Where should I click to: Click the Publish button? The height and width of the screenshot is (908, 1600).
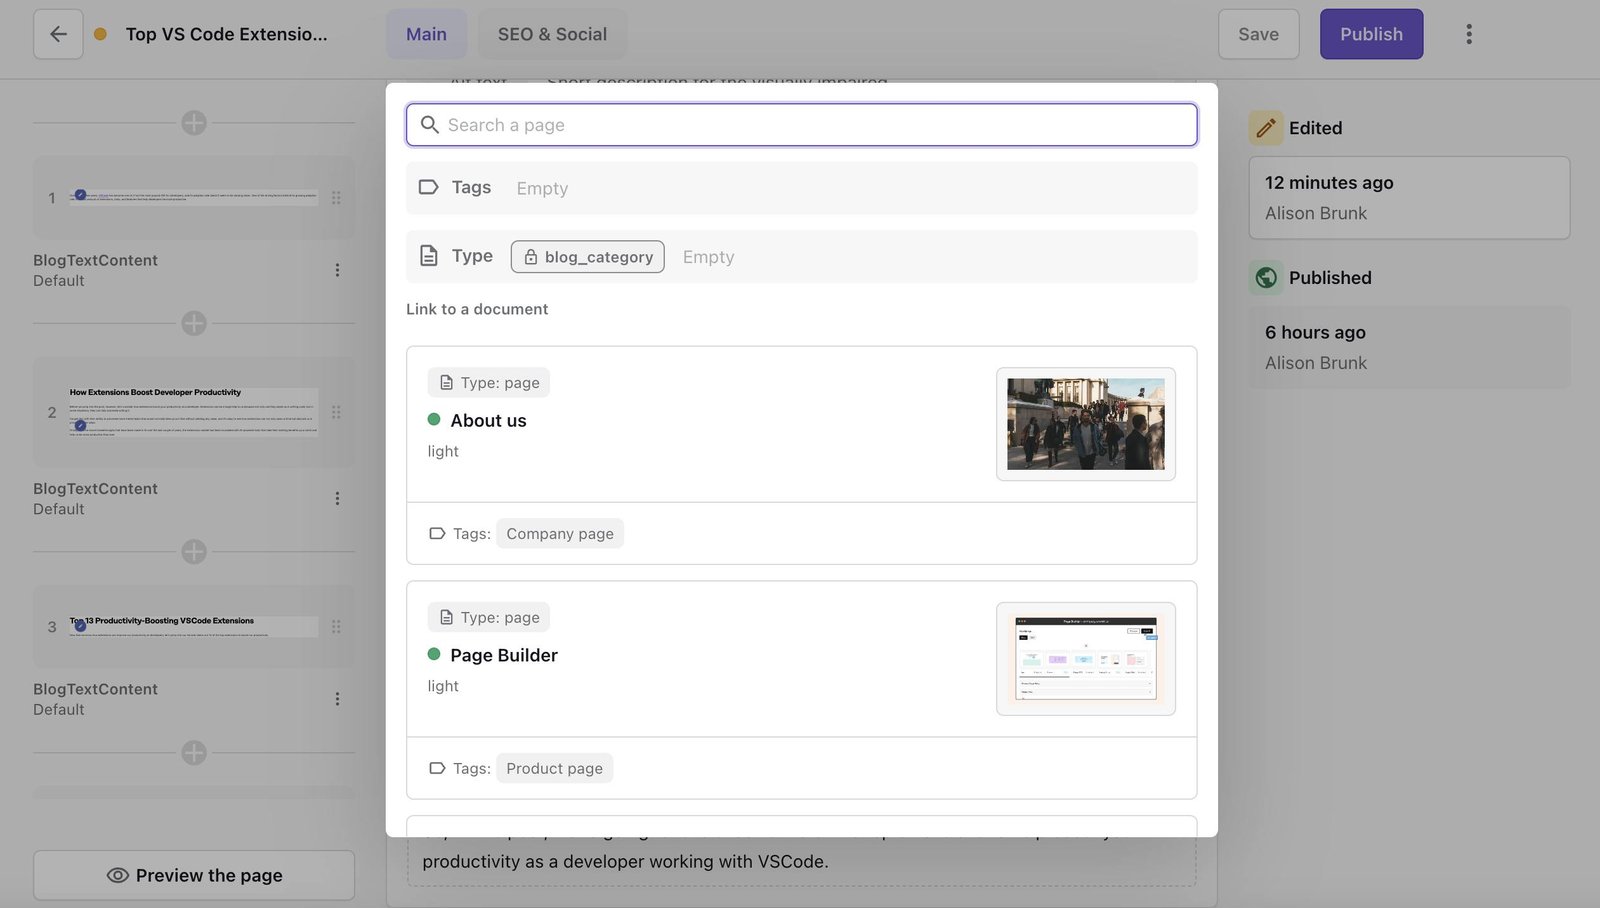tap(1371, 33)
